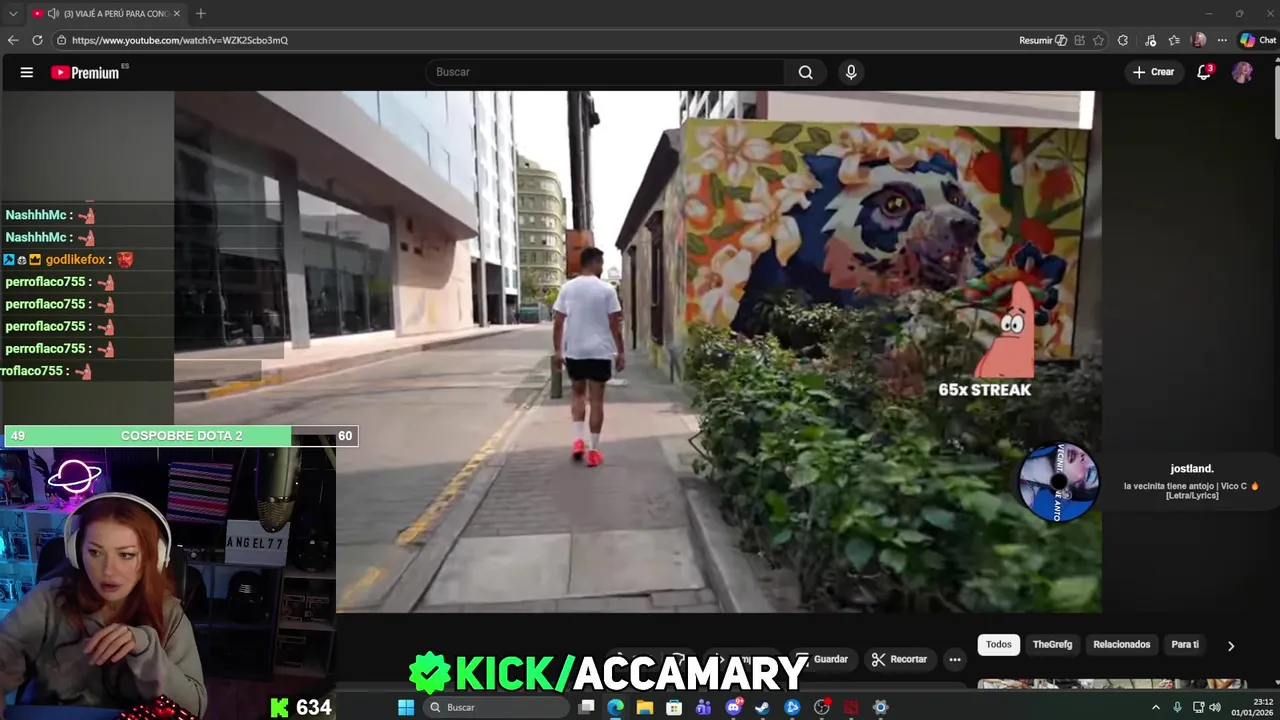1280x720 pixels.
Task: Open the volume tray icon
Action: [x=1215, y=707]
